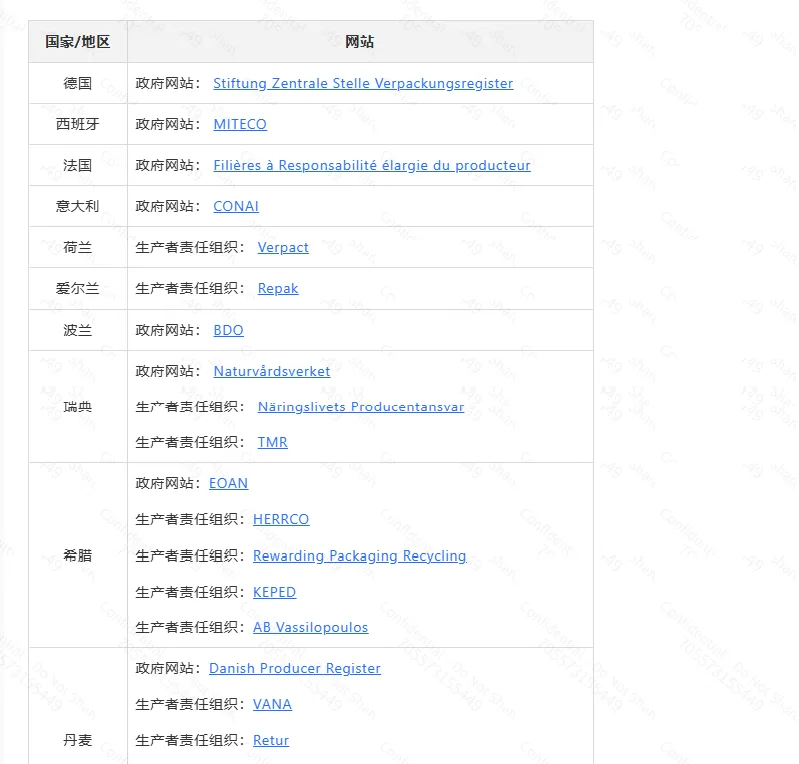Open the CONAI link for Italy

[x=236, y=207]
